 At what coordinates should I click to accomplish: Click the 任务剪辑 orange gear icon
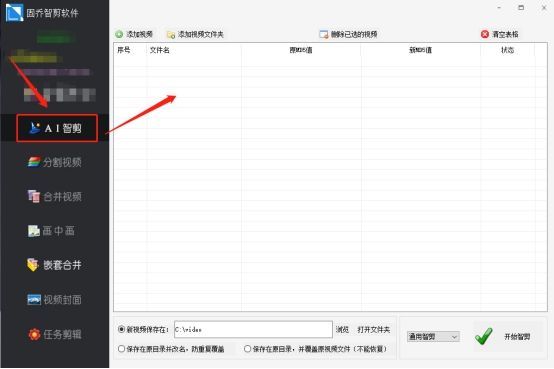[34, 334]
